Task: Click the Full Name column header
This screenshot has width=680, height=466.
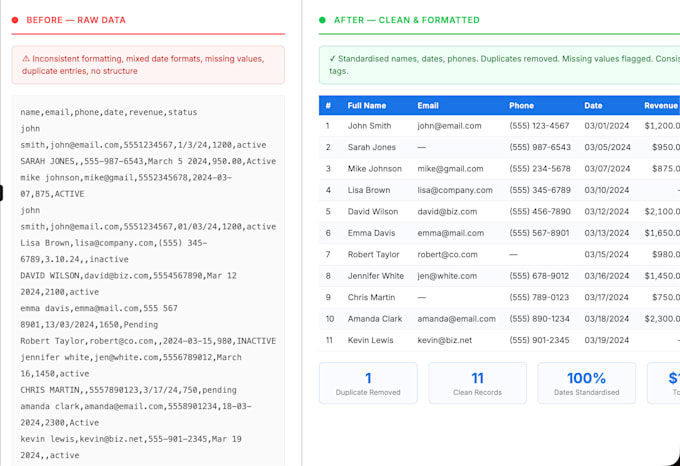Action: [366, 105]
